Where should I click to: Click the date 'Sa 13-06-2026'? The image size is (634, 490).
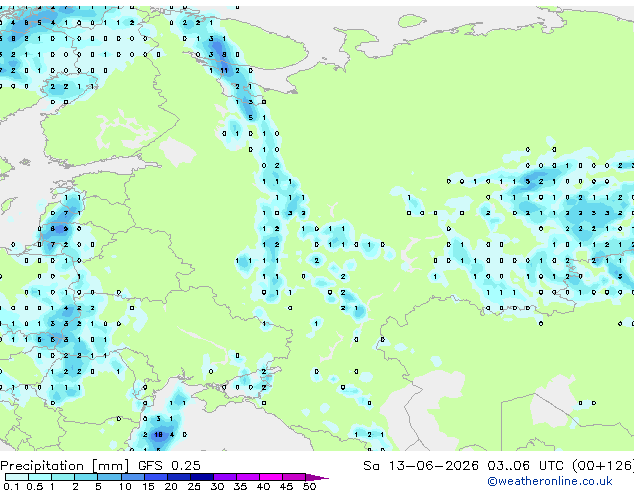[x=421, y=466]
